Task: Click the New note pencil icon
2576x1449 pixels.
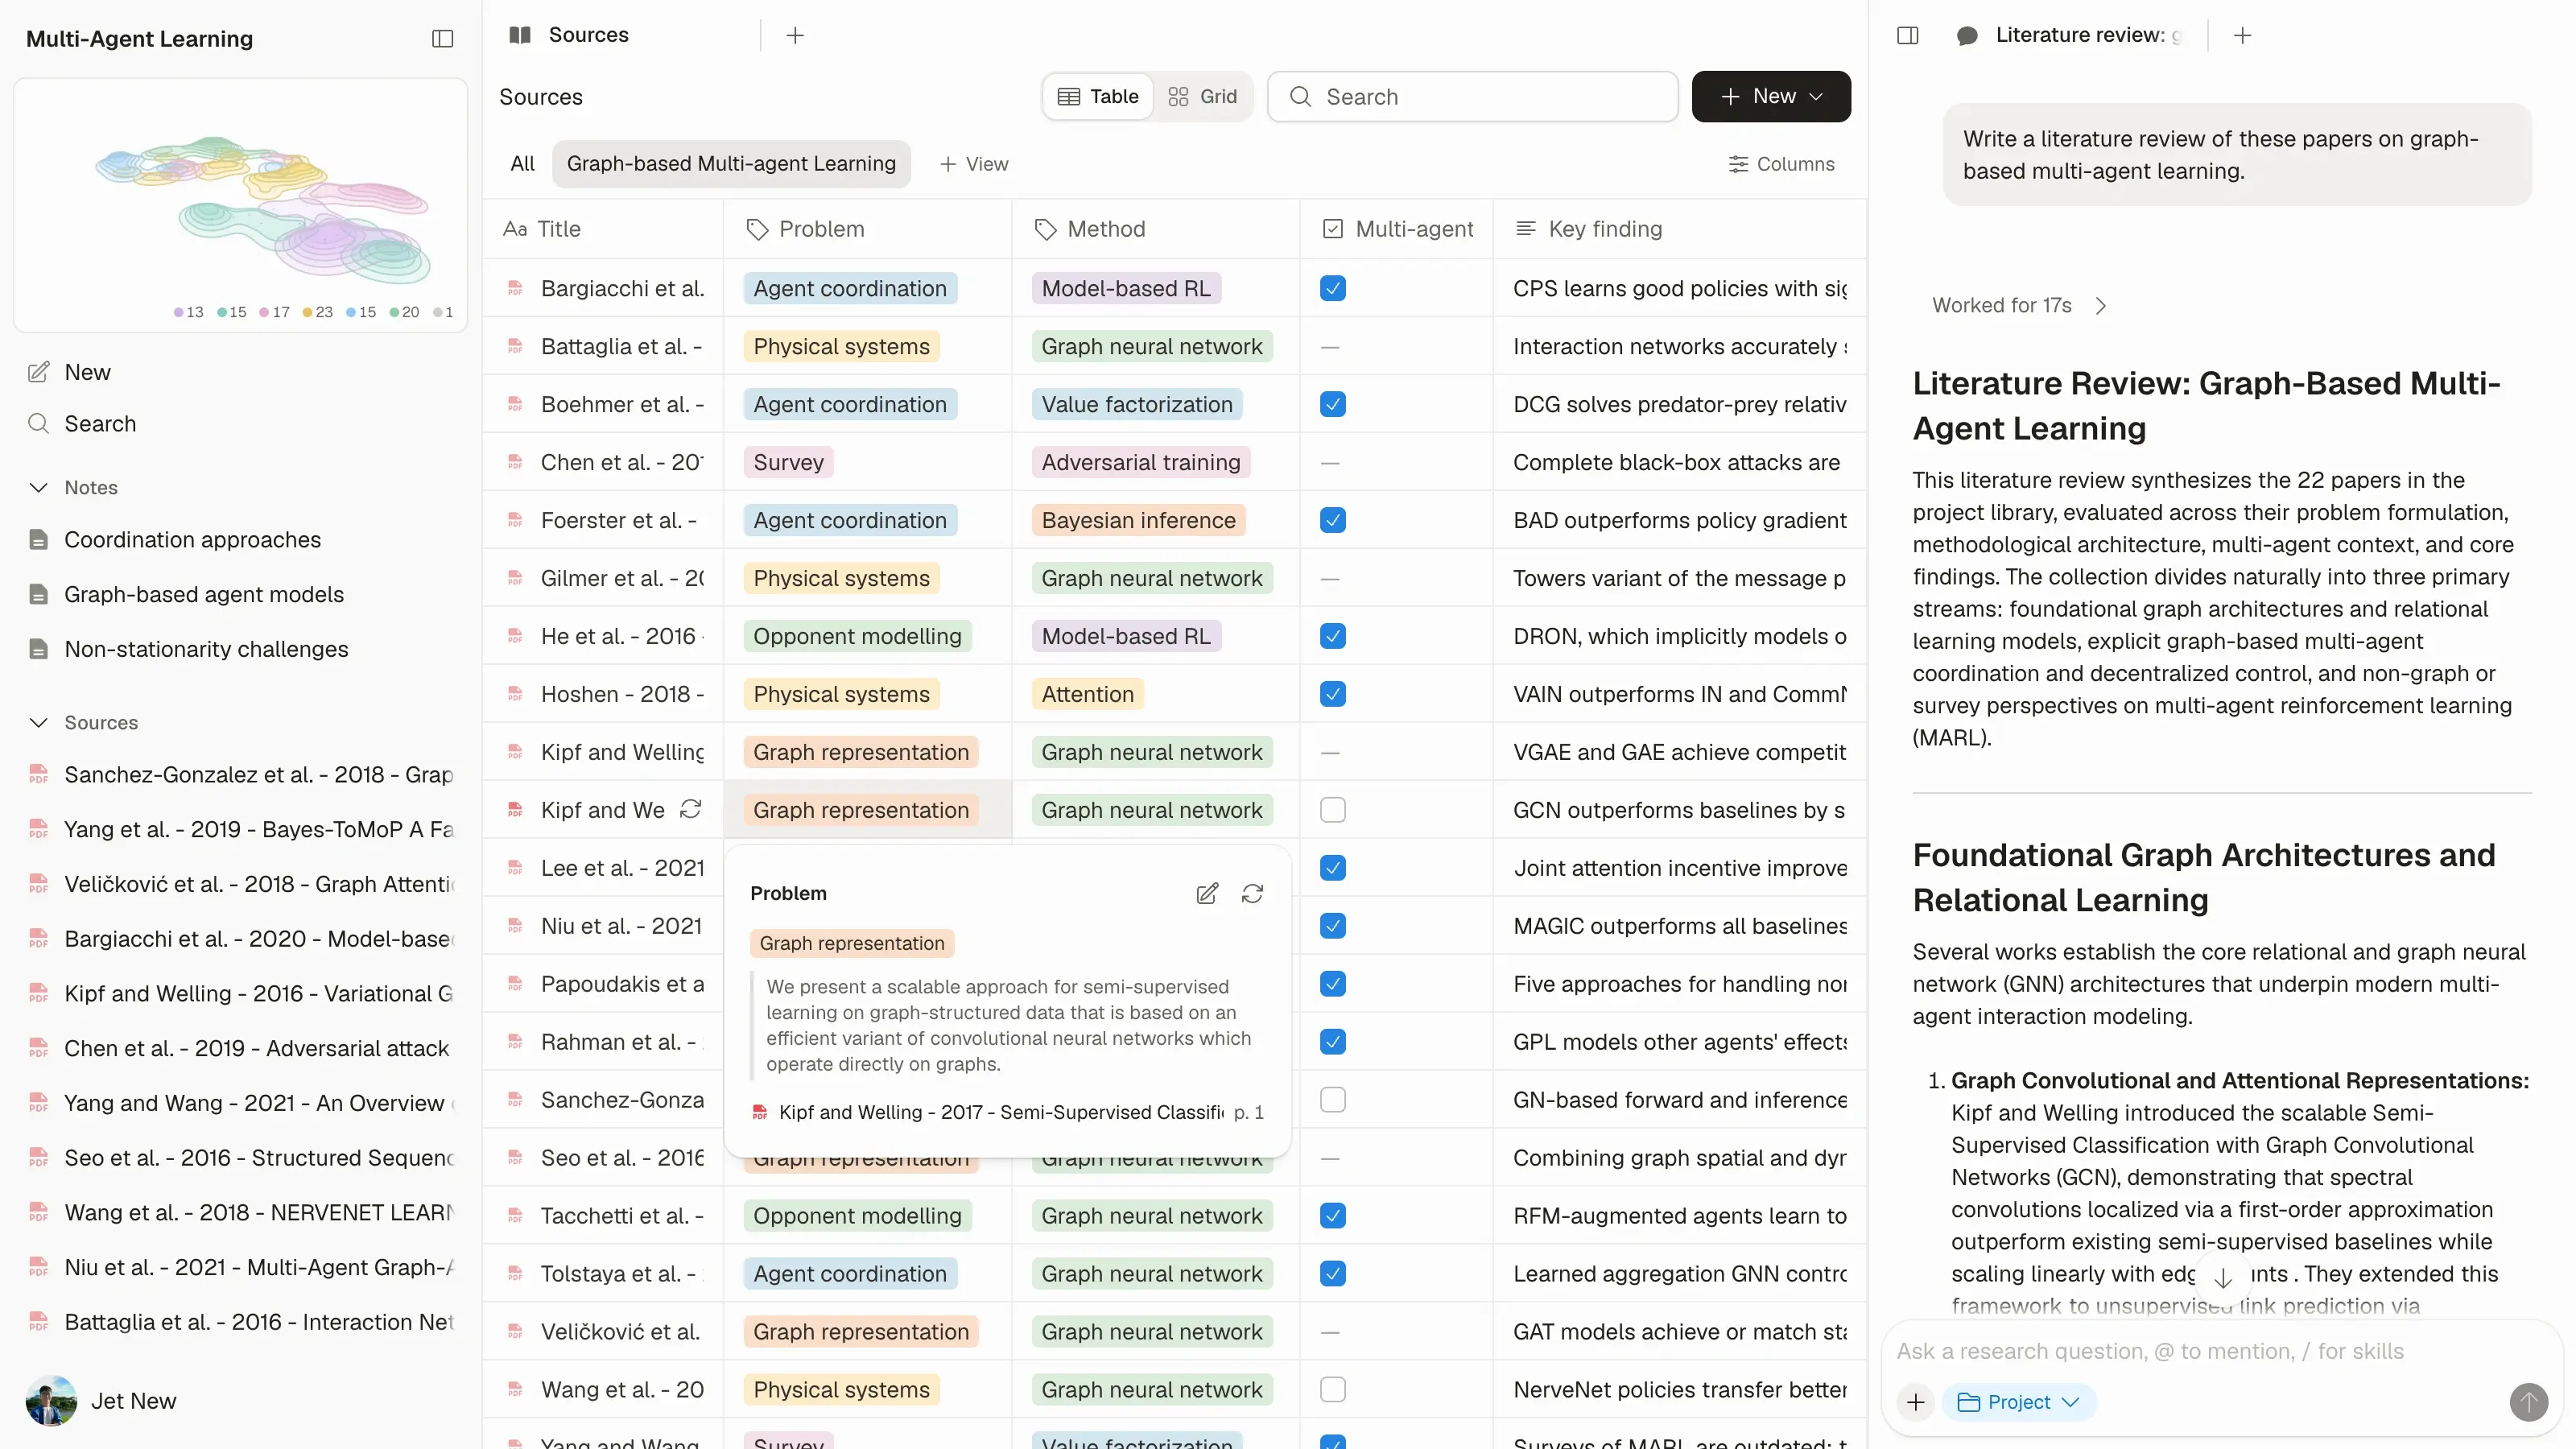Action: pos(38,372)
